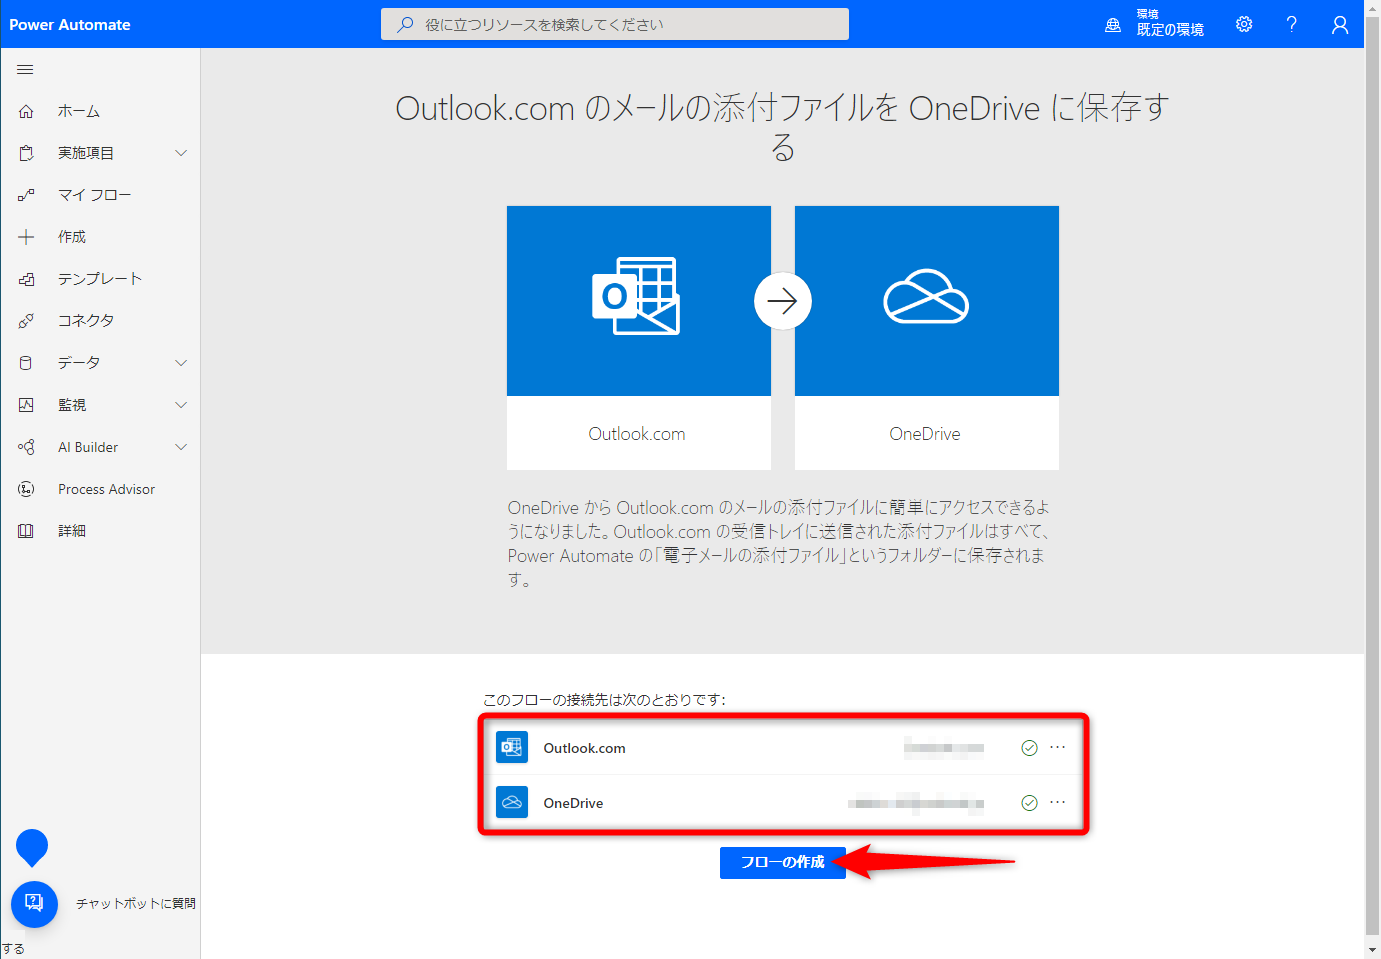
Task: Open the ホーム page from the sidebar
Action: click(77, 110)
